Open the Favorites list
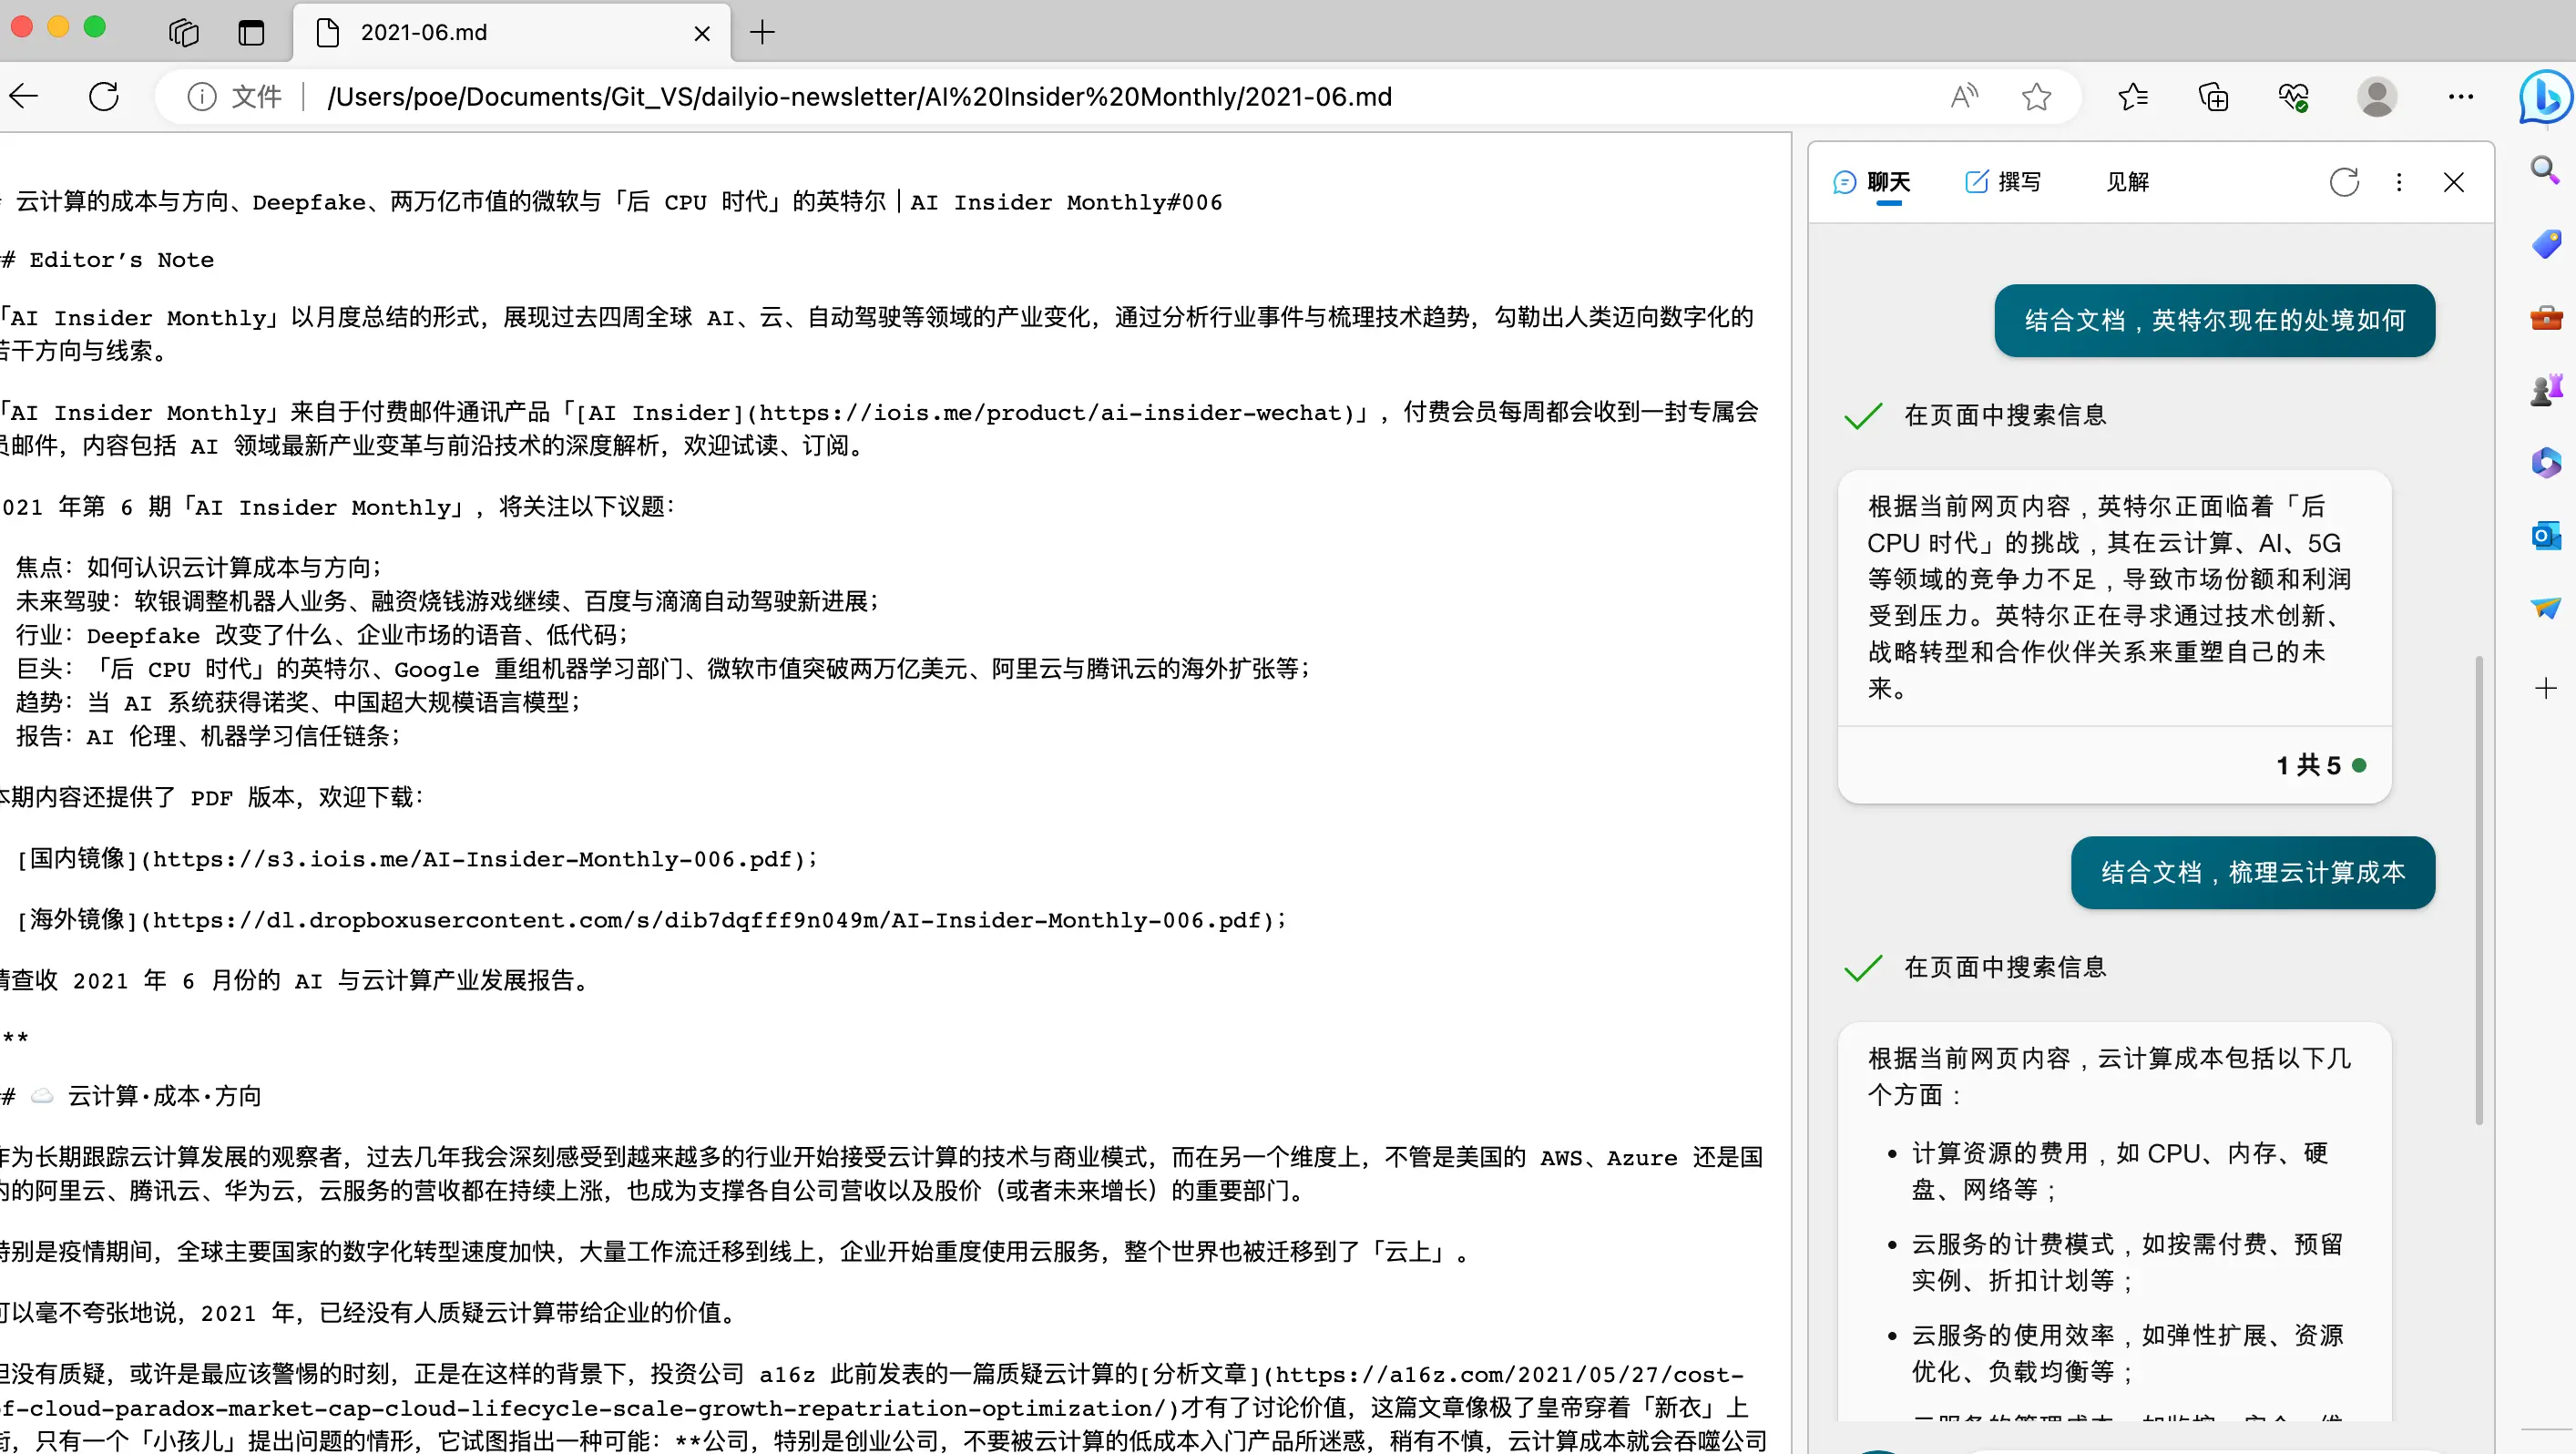The width and height of the screenshot is (2576, 1454). pos(2132,97)
